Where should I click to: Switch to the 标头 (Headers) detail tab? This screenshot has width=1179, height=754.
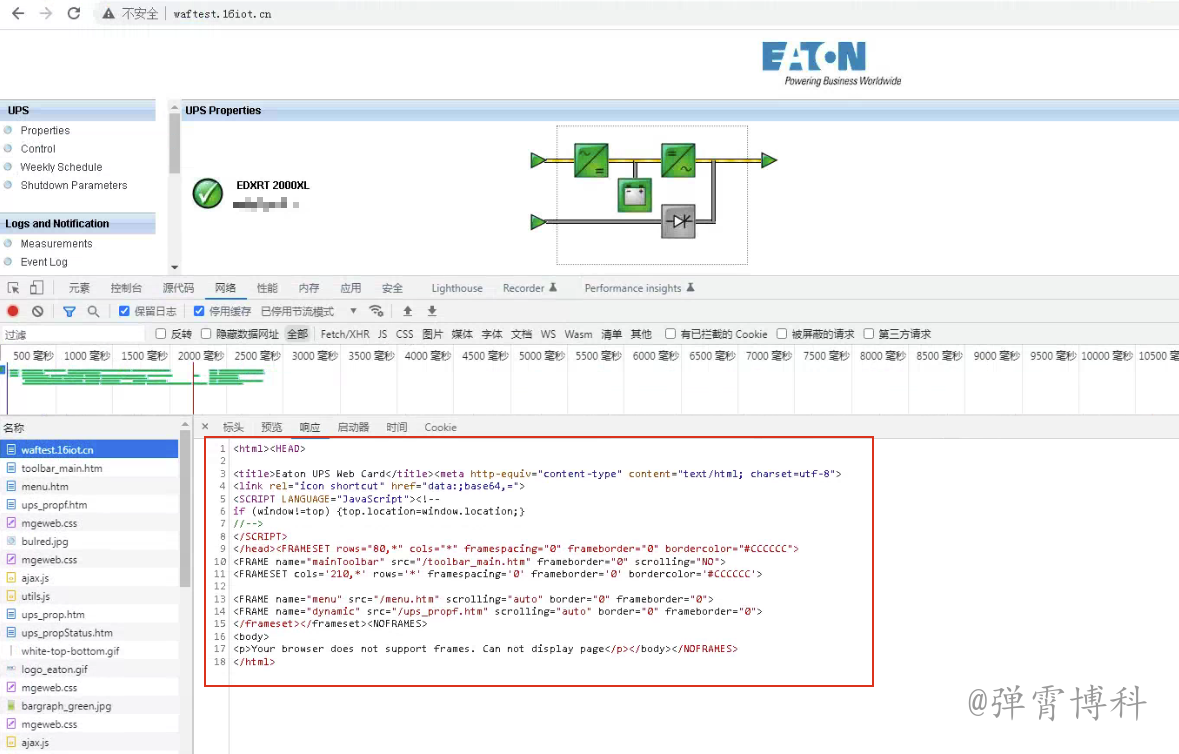[x=233, y=427]
